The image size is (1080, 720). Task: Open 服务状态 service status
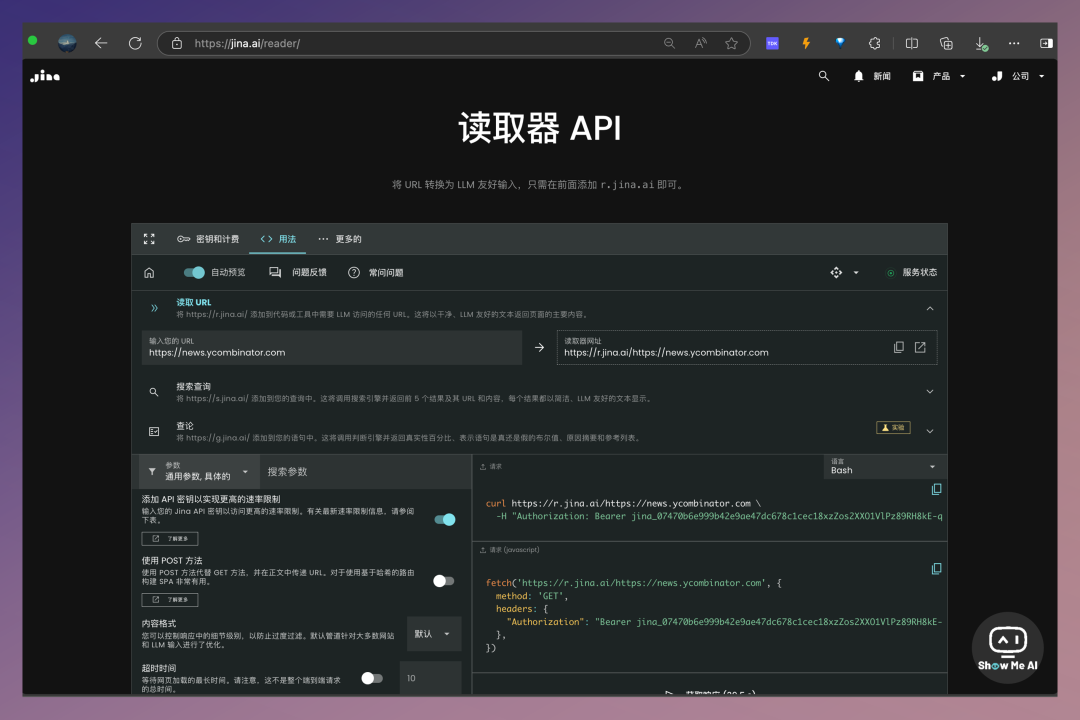(911, 273)
